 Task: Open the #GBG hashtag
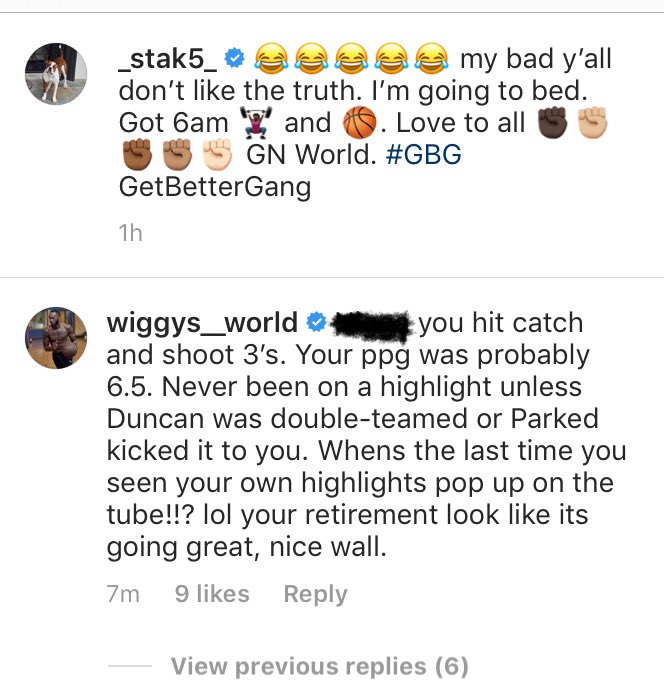click(424, 154)
